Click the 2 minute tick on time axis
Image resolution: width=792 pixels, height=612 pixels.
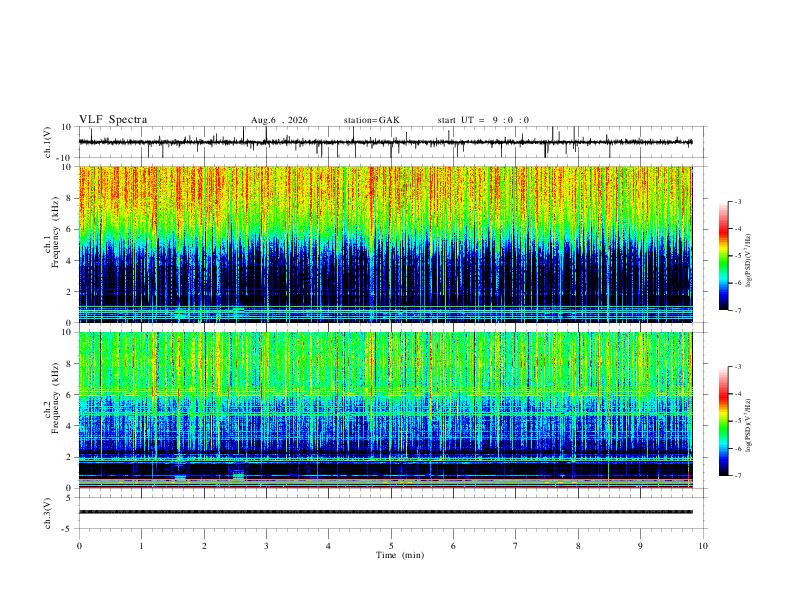(x=204, y=546)
